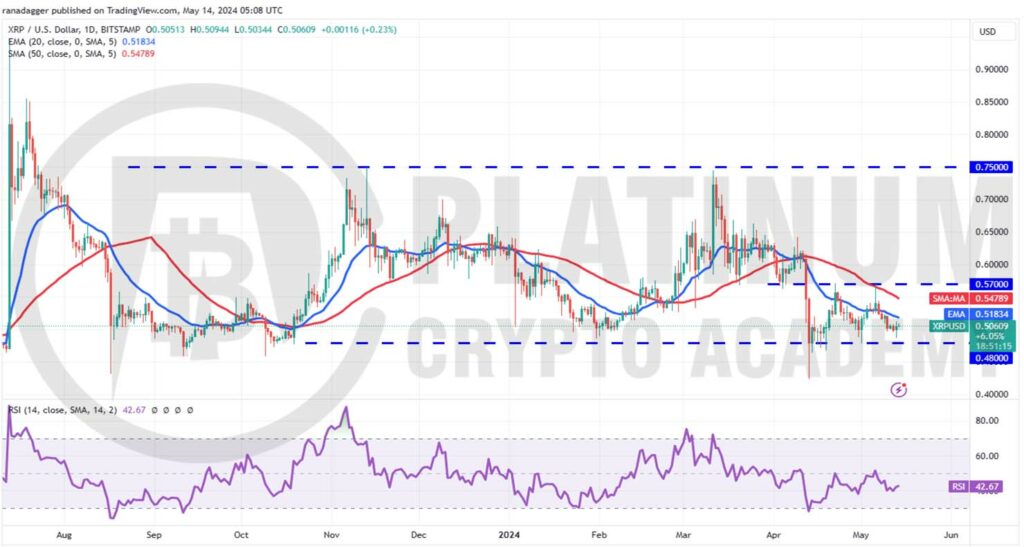
Task: Click the Aug label on time axis
Action: pyautogui.click(x=64, y=535)
